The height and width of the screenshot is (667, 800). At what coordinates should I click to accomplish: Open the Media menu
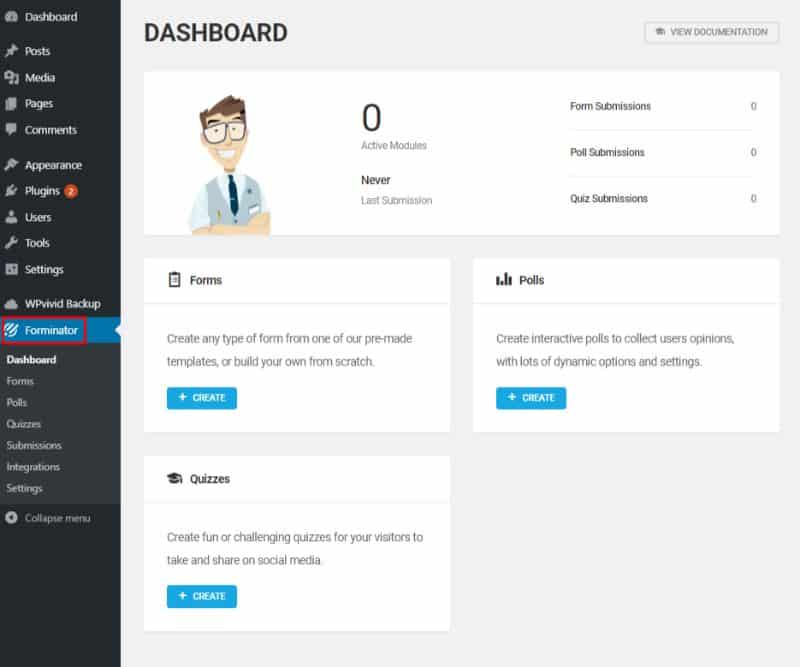pos(60,78)
